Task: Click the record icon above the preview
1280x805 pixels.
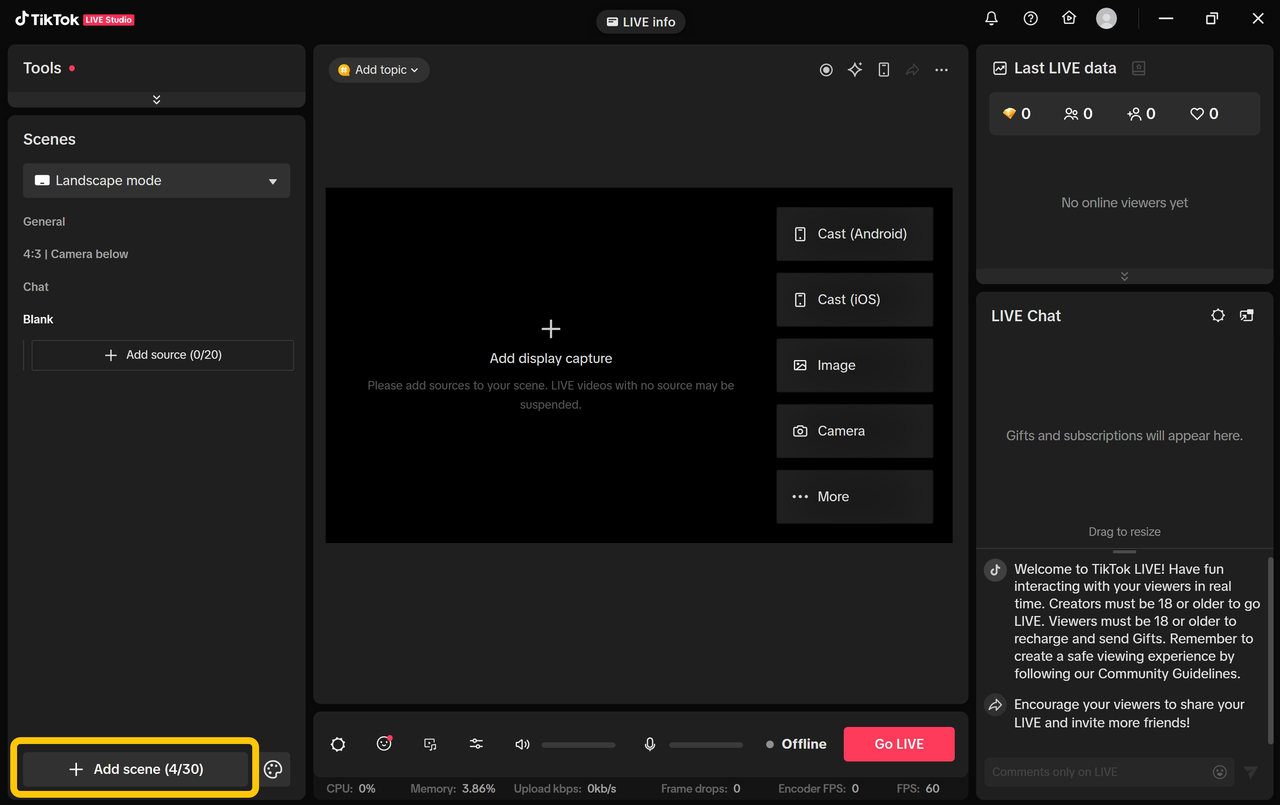Action: 826,70
